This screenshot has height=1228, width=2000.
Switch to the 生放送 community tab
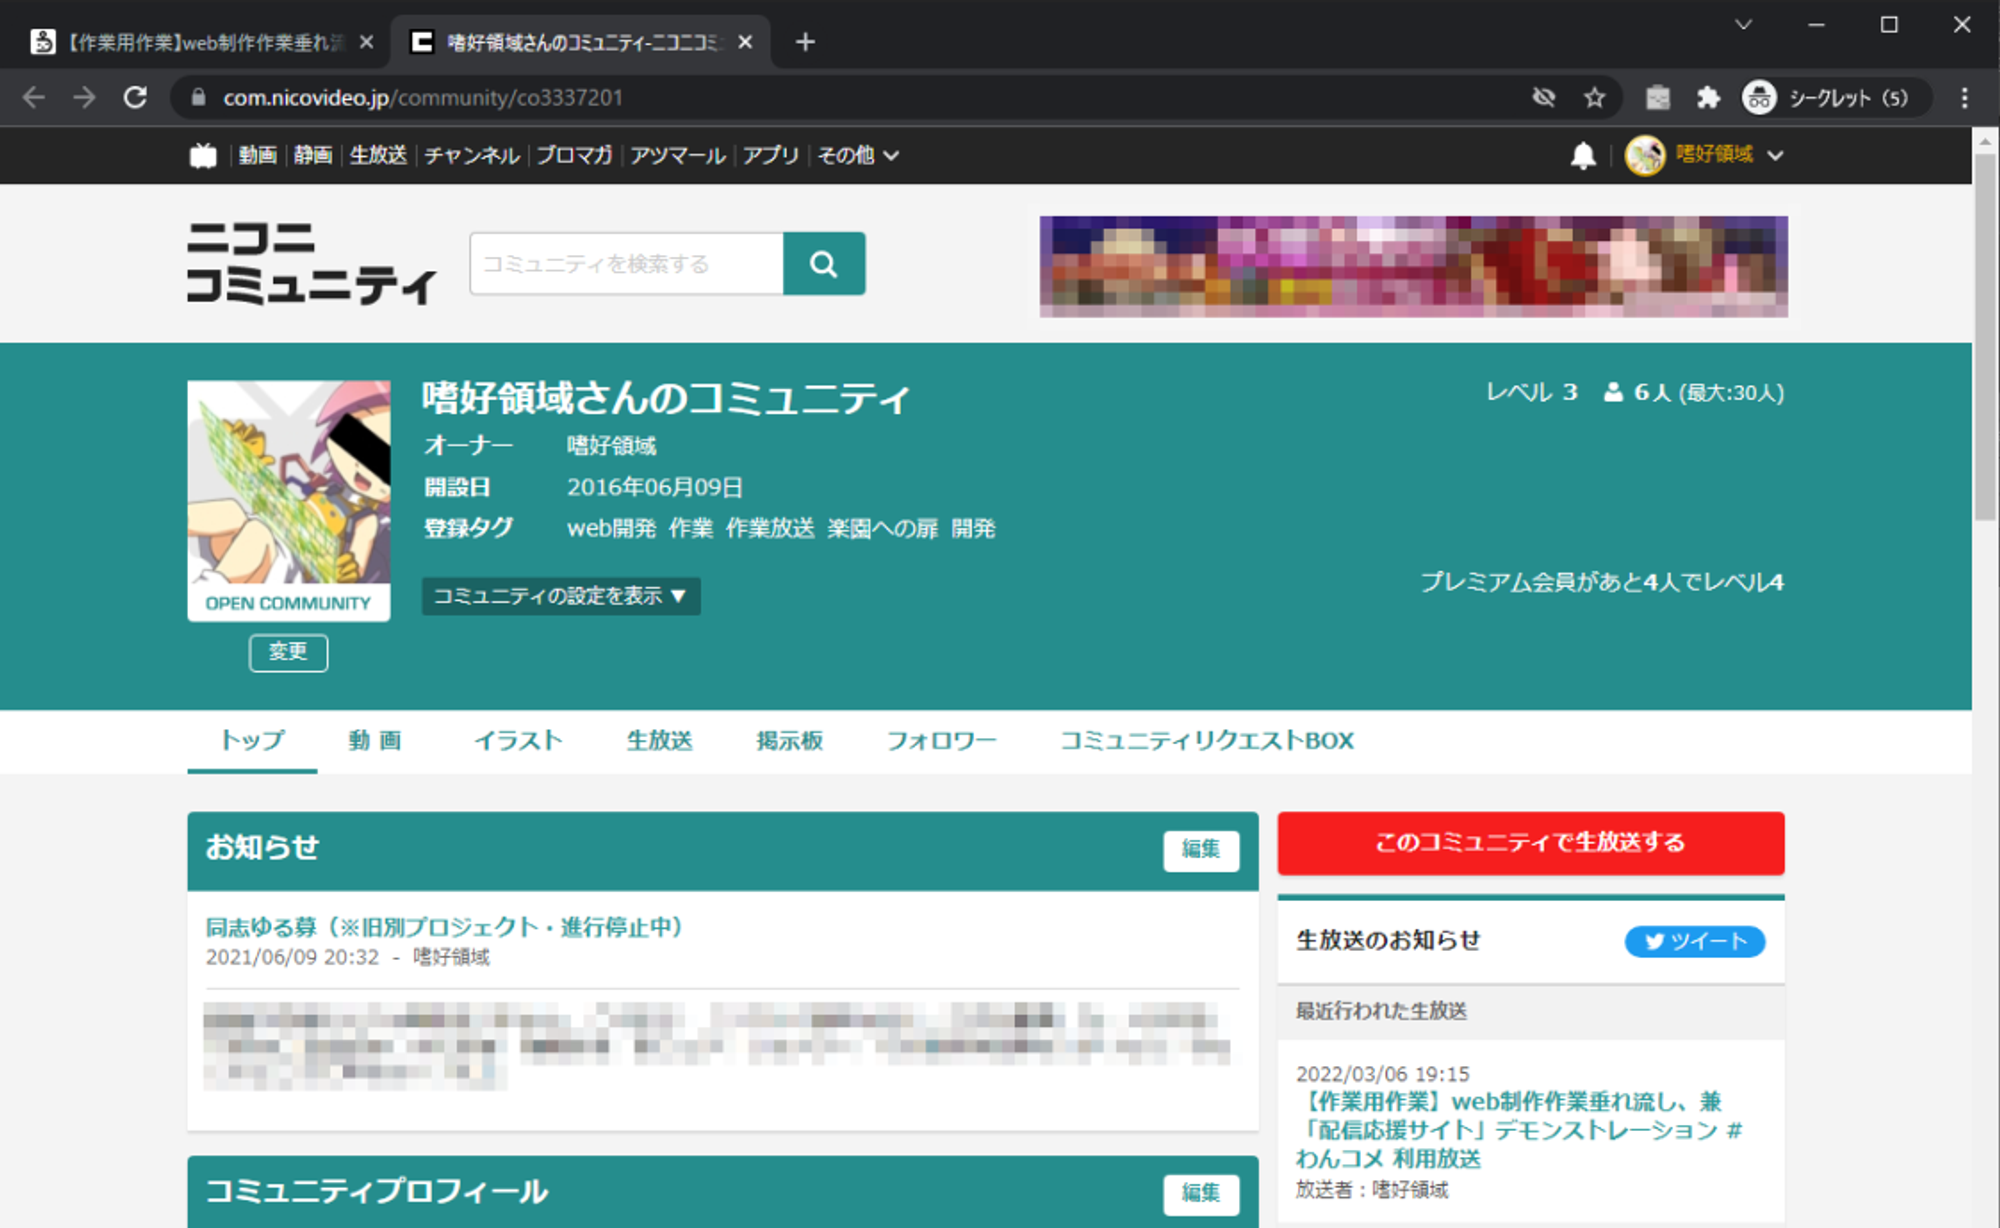(659, 740)
